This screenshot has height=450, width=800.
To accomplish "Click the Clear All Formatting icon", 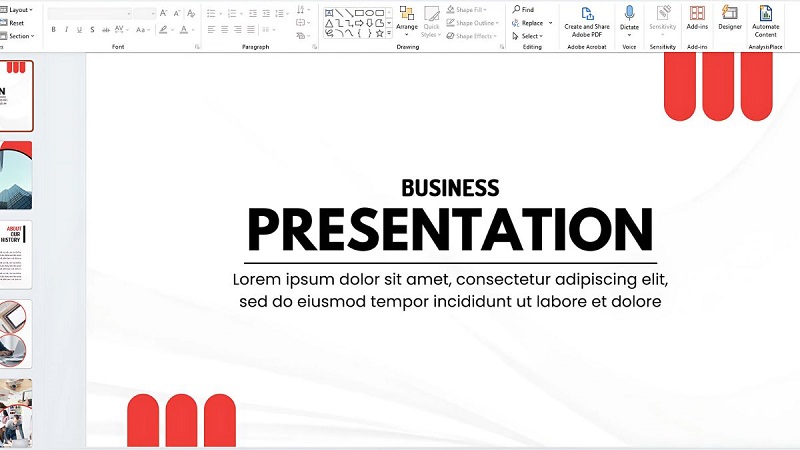I will tap(191, 14).
